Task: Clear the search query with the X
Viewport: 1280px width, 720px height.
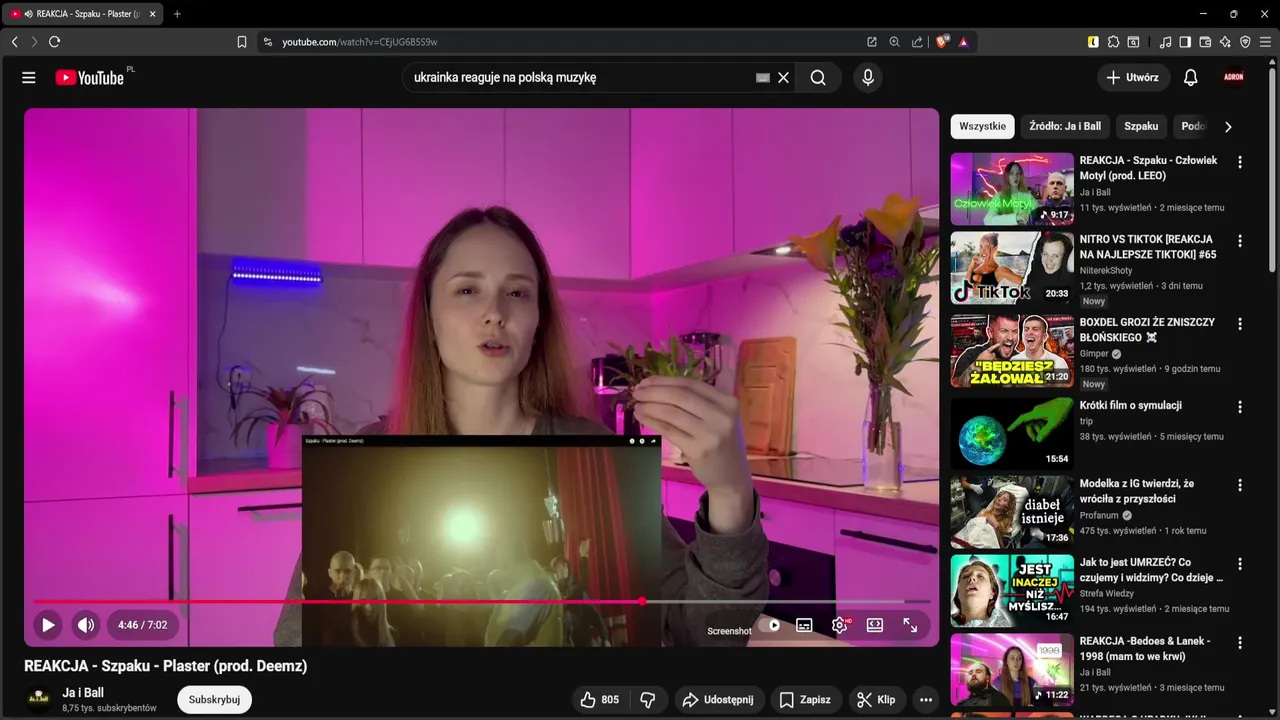Action: click(784, 77)
